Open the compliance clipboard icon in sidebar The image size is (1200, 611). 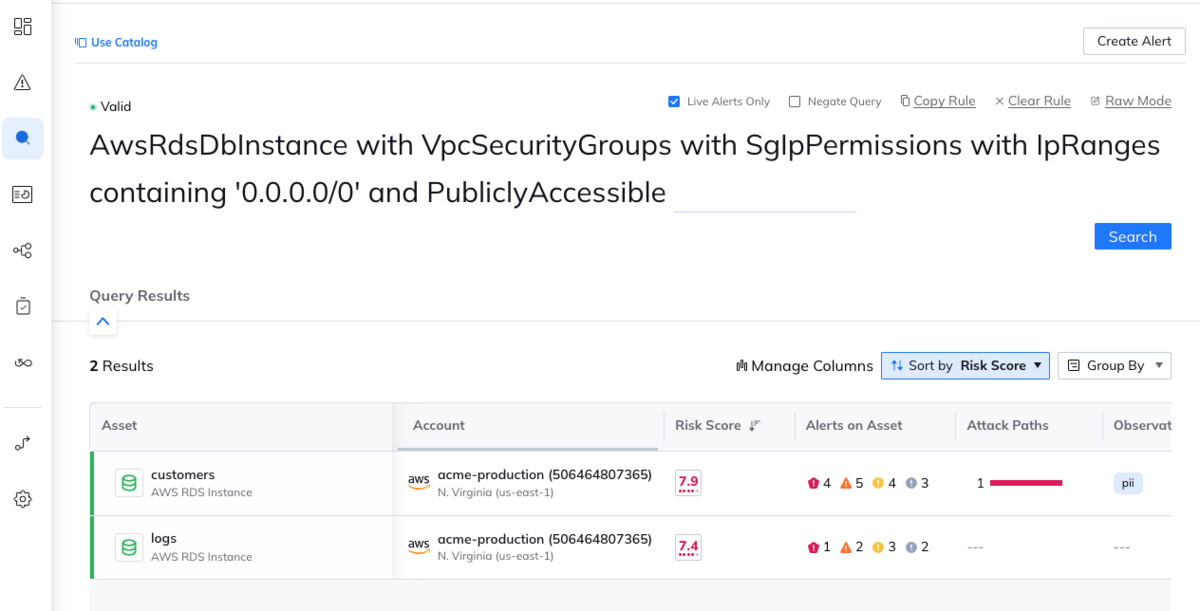[23, 306]
